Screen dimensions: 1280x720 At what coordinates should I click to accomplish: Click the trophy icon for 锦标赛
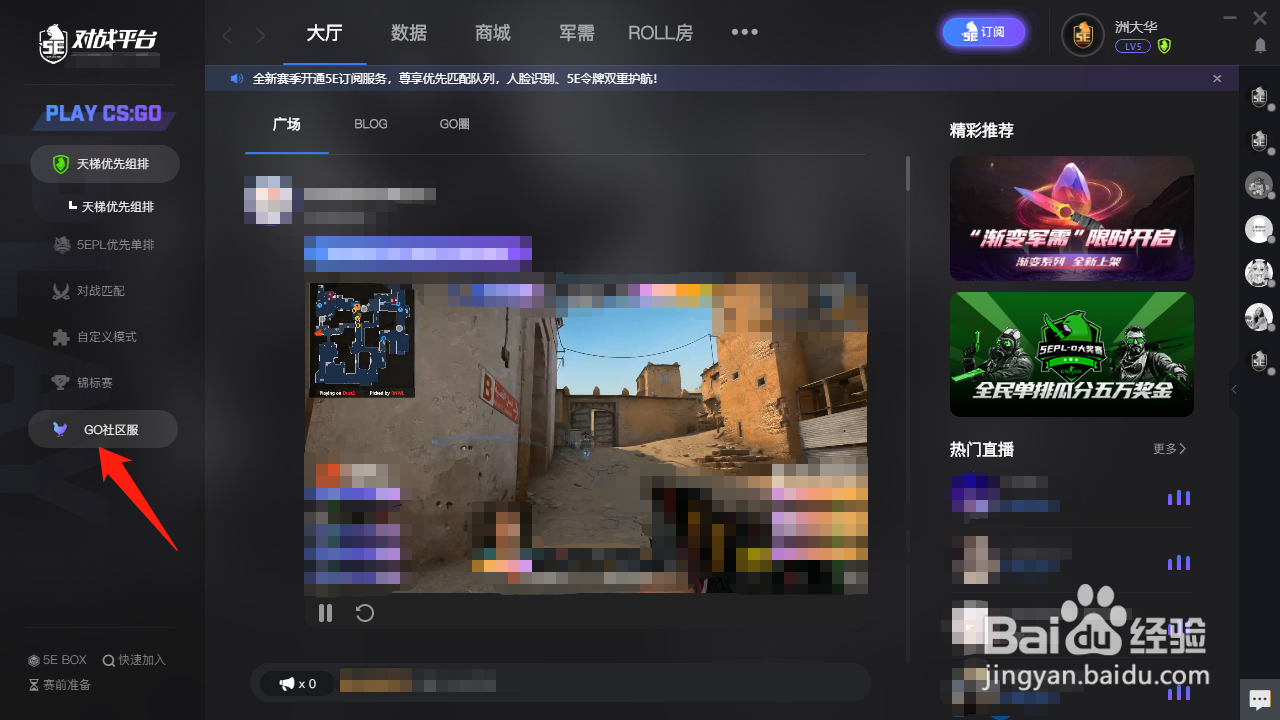click(61, 383)
